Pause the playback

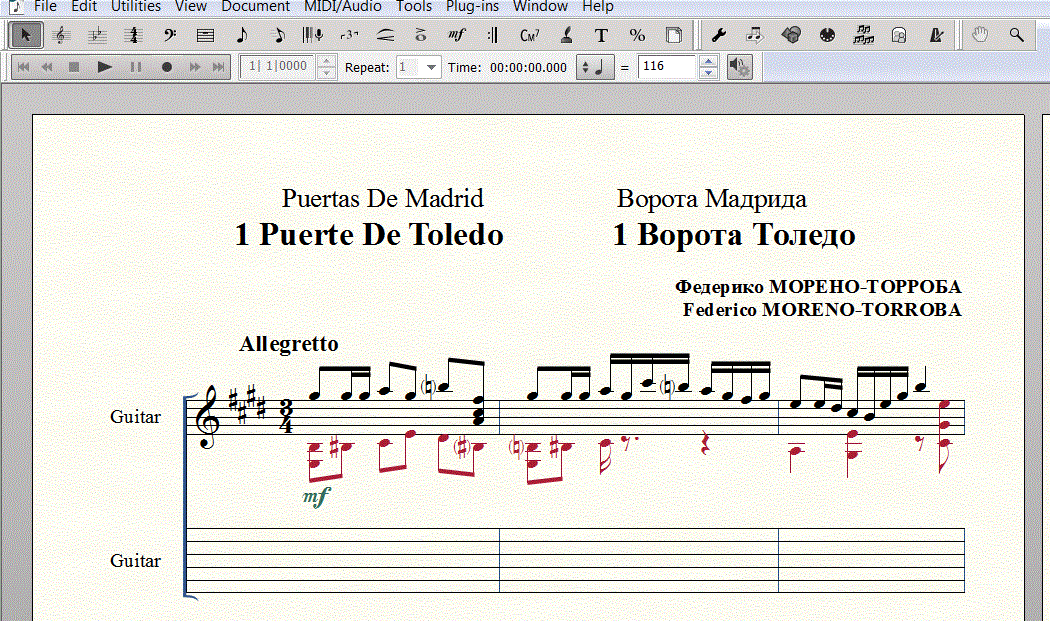click(x=136, y=67)
